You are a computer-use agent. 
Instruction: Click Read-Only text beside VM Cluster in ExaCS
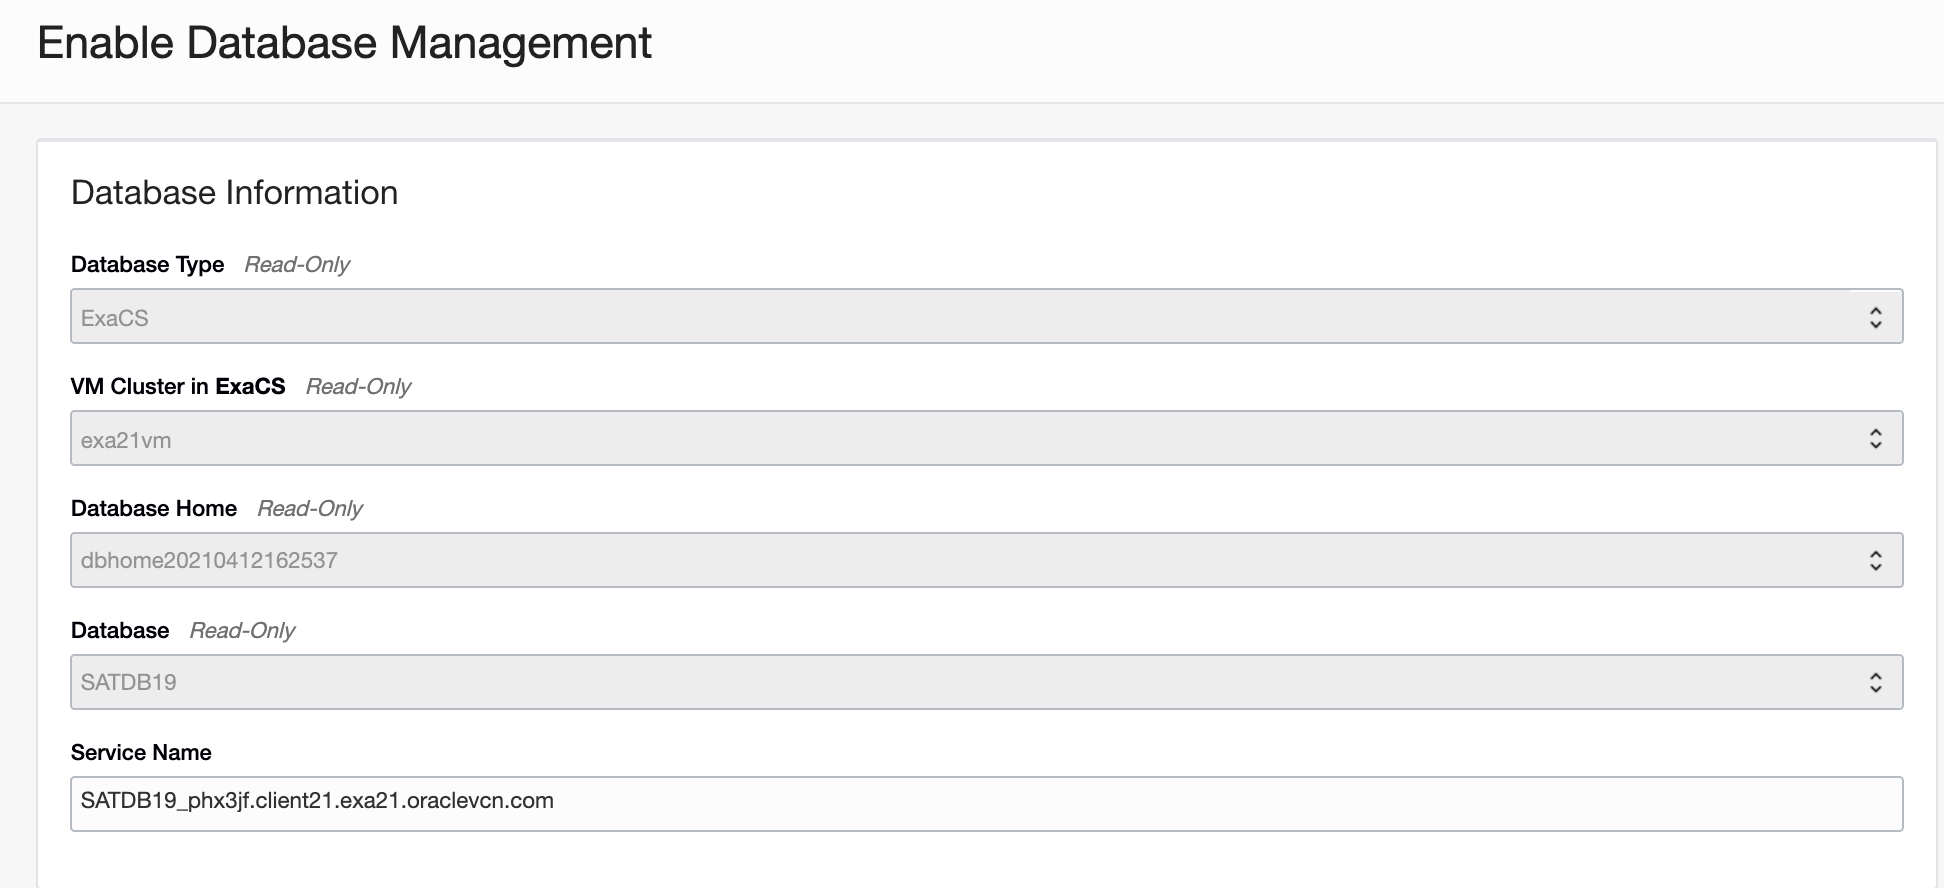click(358, 387)
